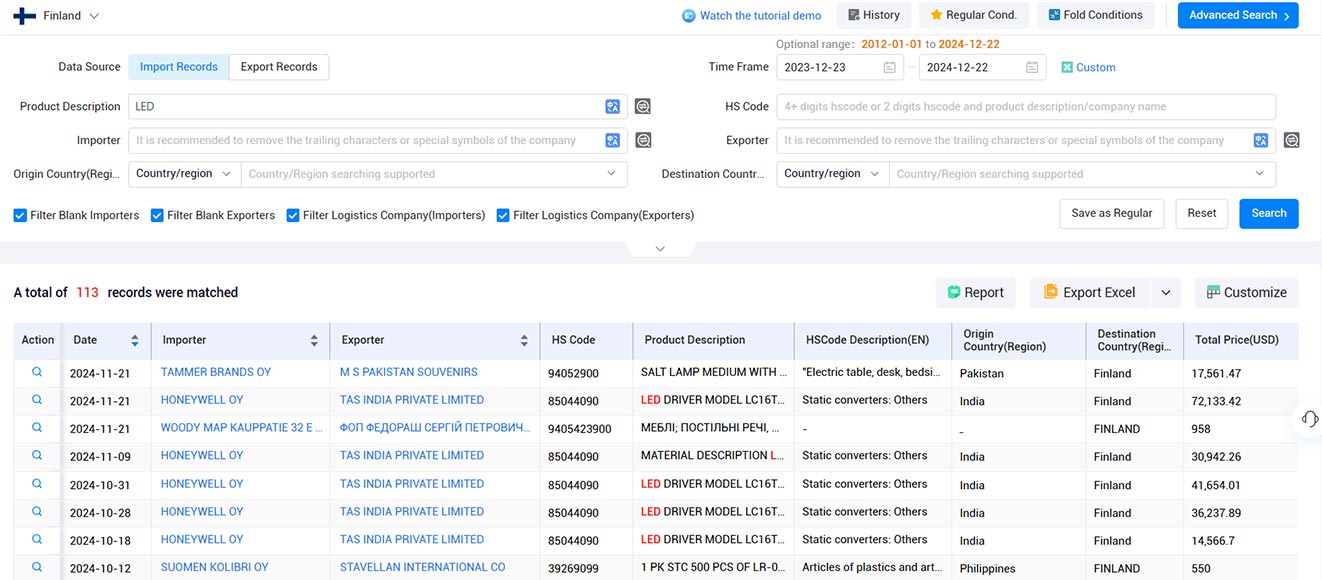Image resolution: width=1322 pixels, height=580 pixels.
Task: Open calendar icon for start date 2023-12-23
Action: click(889, 68)
